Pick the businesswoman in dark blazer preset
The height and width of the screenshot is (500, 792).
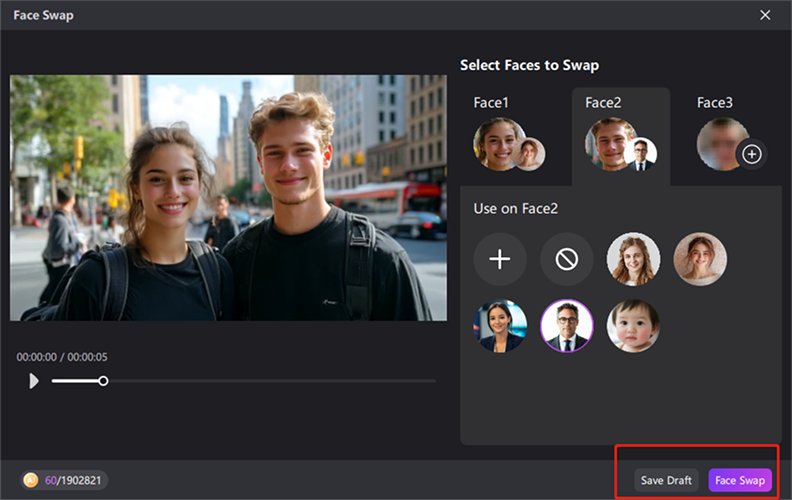[x=499, y=326]
